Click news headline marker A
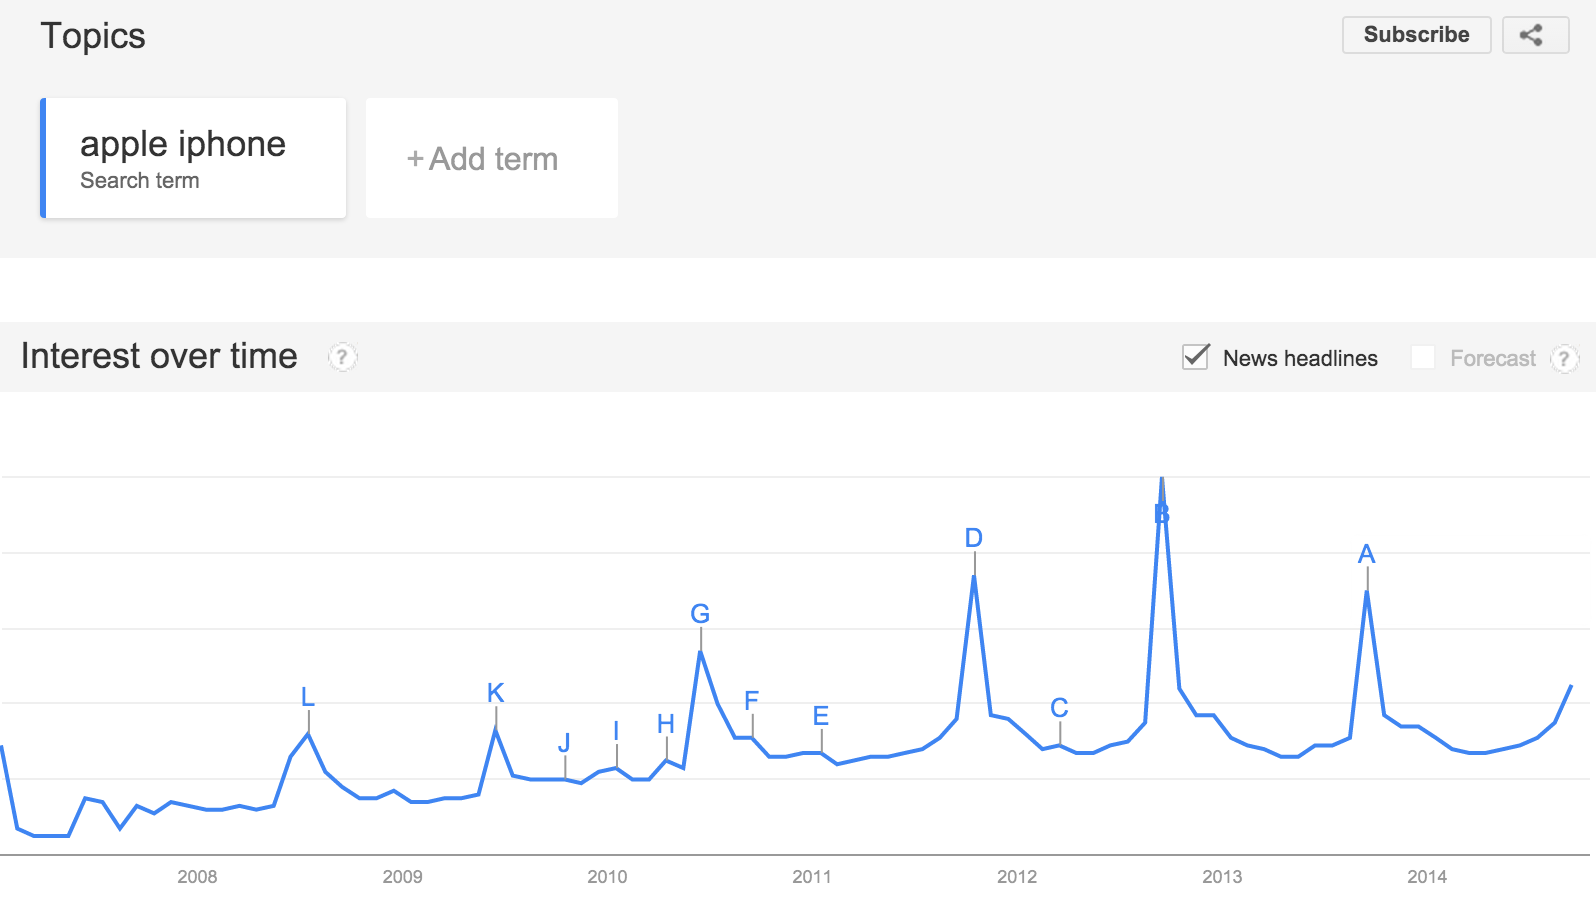The width and height of the screenshot is (1596, 898). 1367,554
